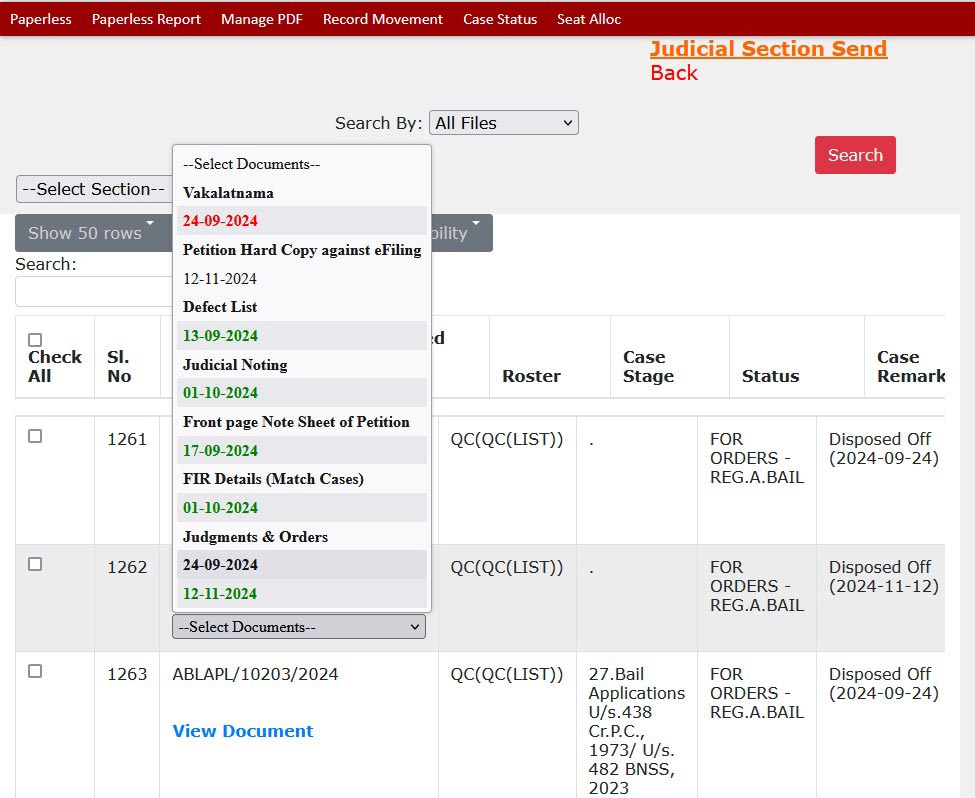Click the Judicial Section Send link
Viewport: 975px width, 798px height.
click(767, 49)
